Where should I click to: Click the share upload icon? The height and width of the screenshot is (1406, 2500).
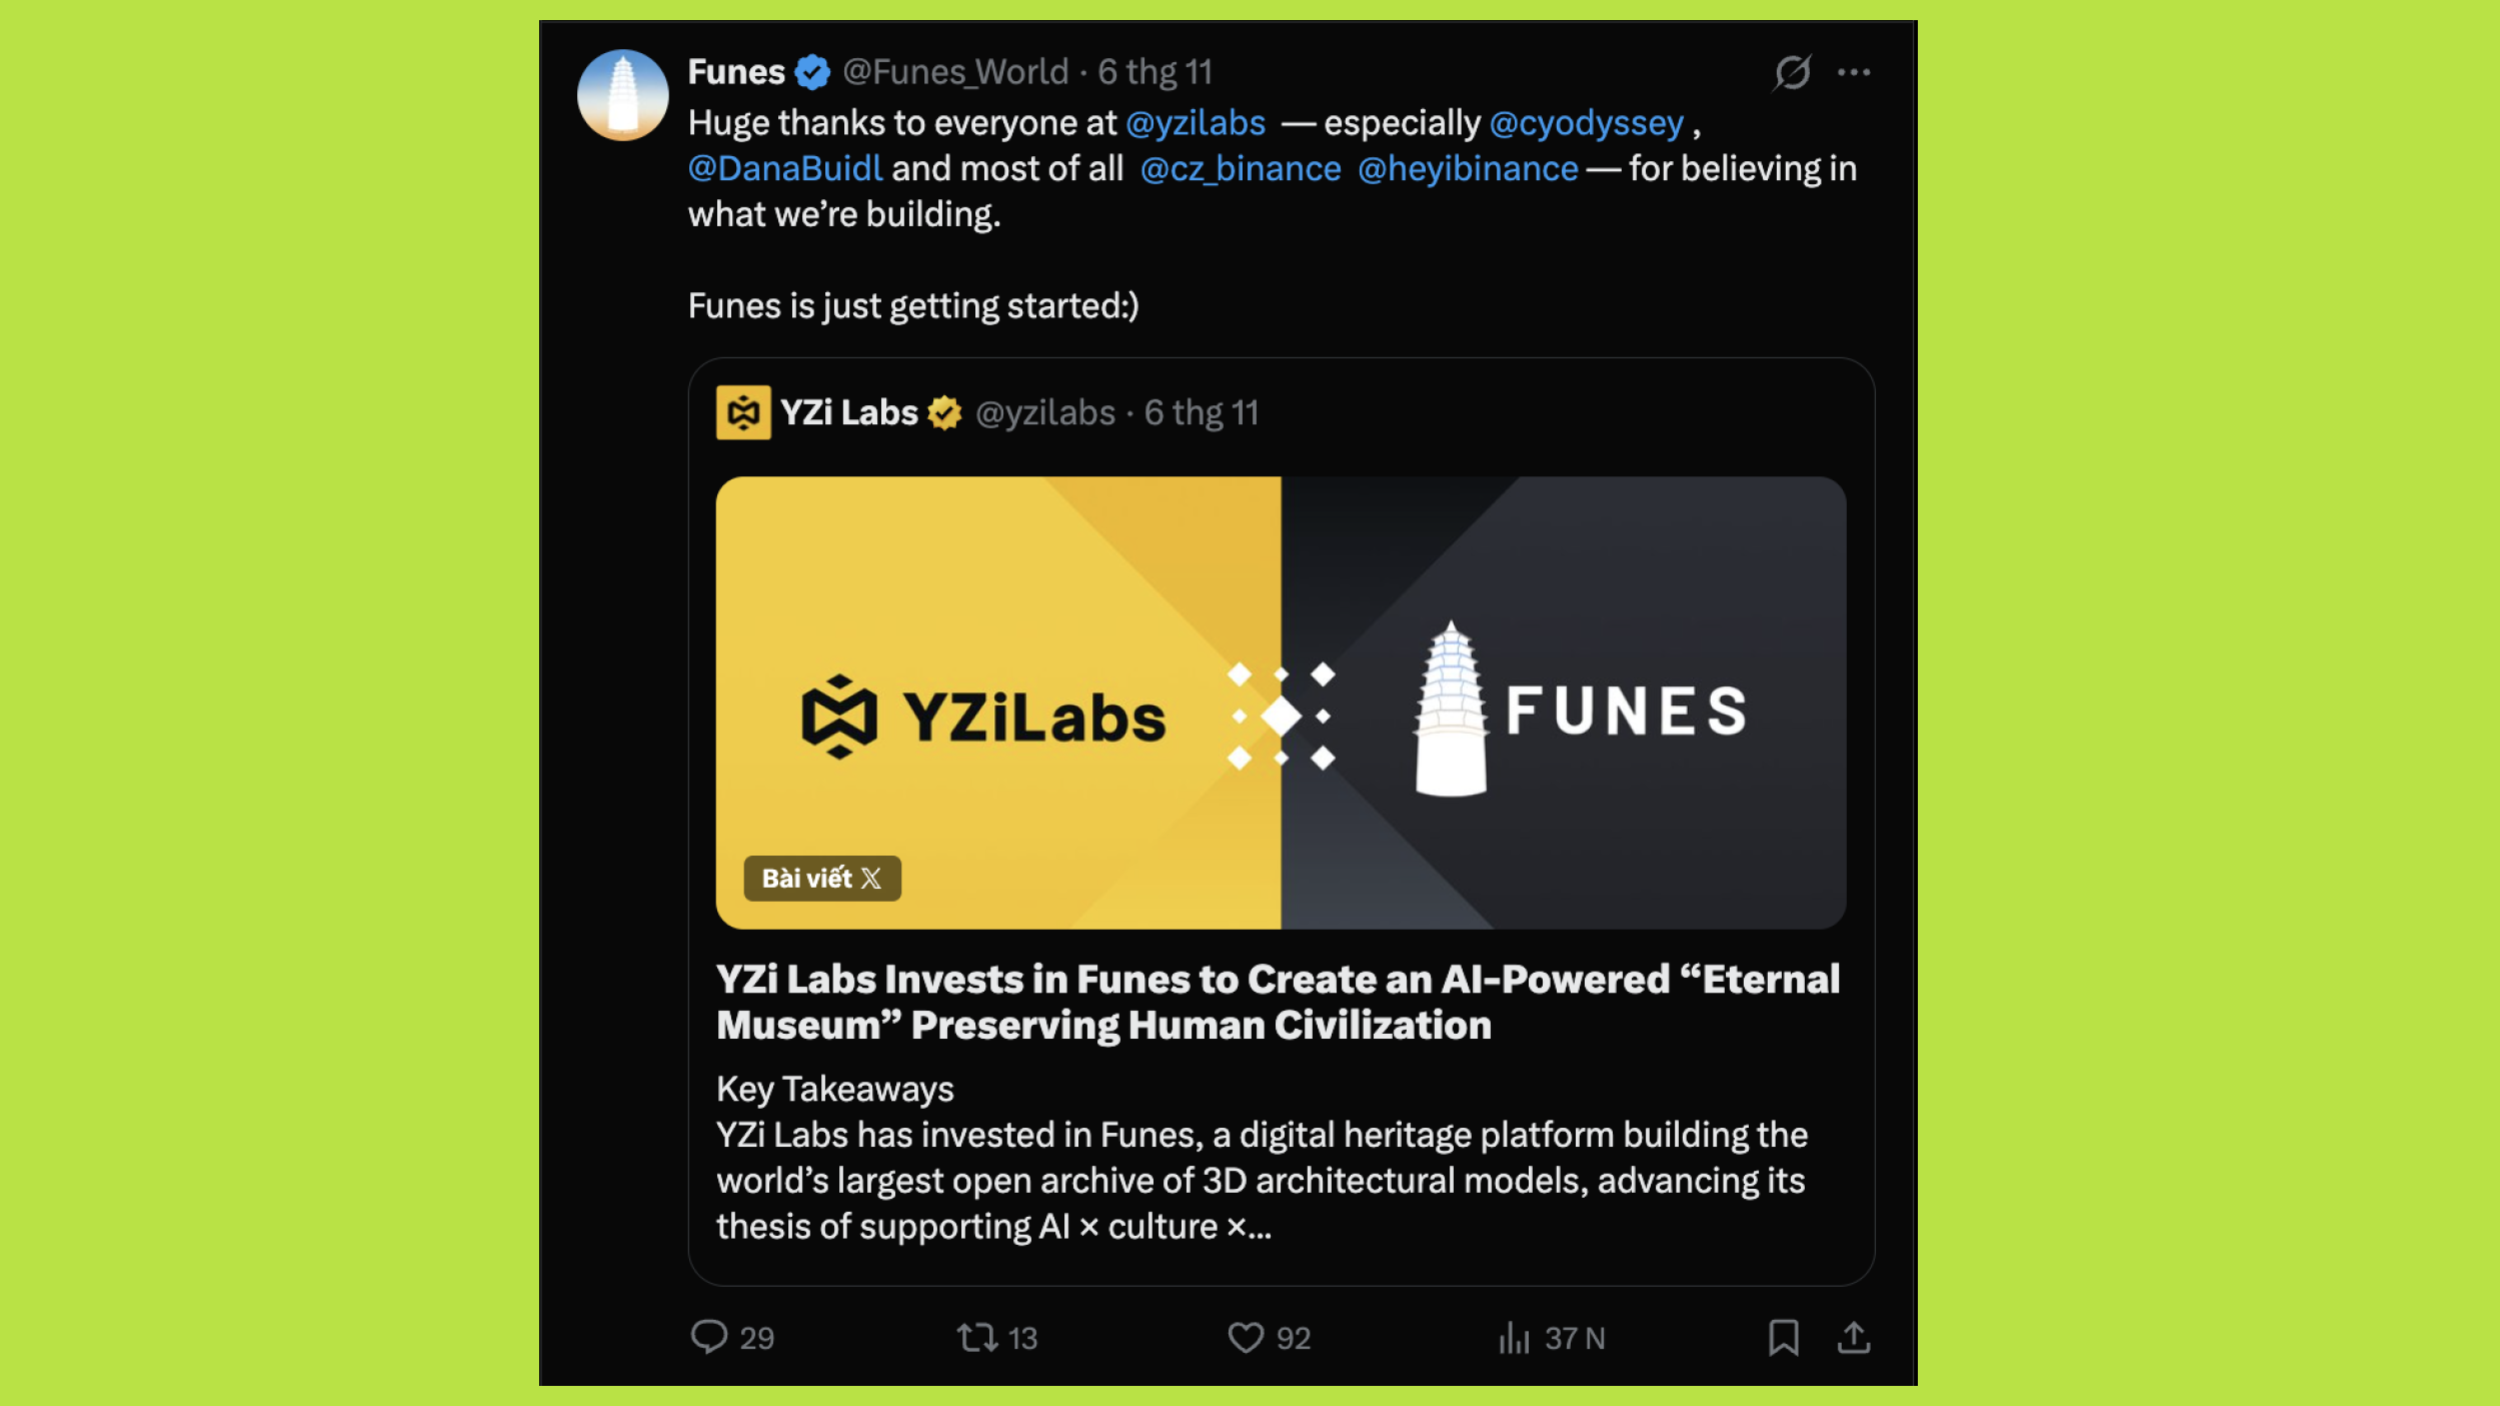click(1853, 1336)
